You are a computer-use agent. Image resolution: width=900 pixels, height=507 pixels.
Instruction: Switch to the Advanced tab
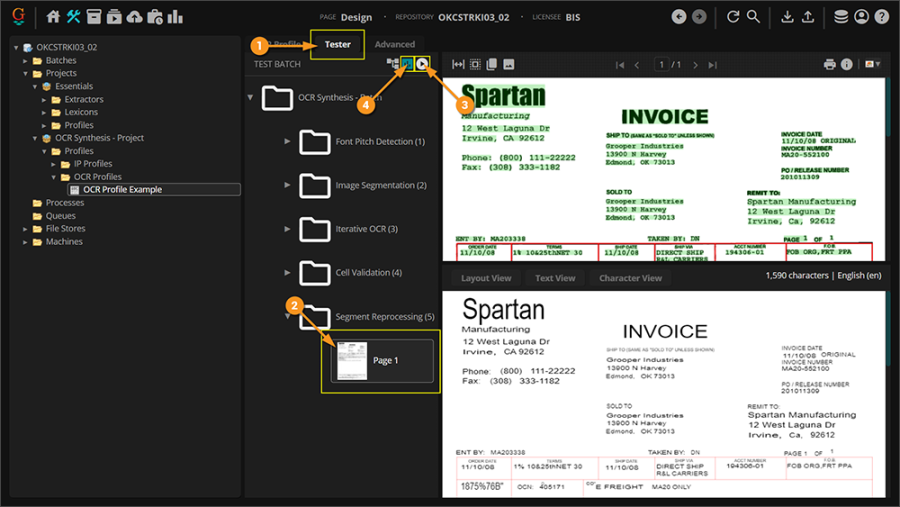pos(395,44)
